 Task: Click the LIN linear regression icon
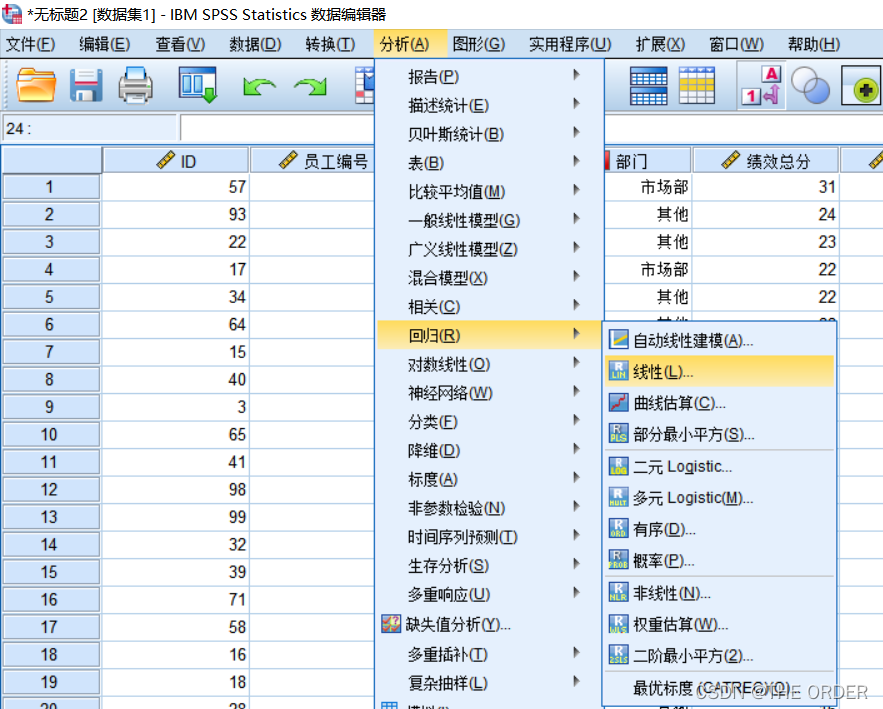(618, 371)
